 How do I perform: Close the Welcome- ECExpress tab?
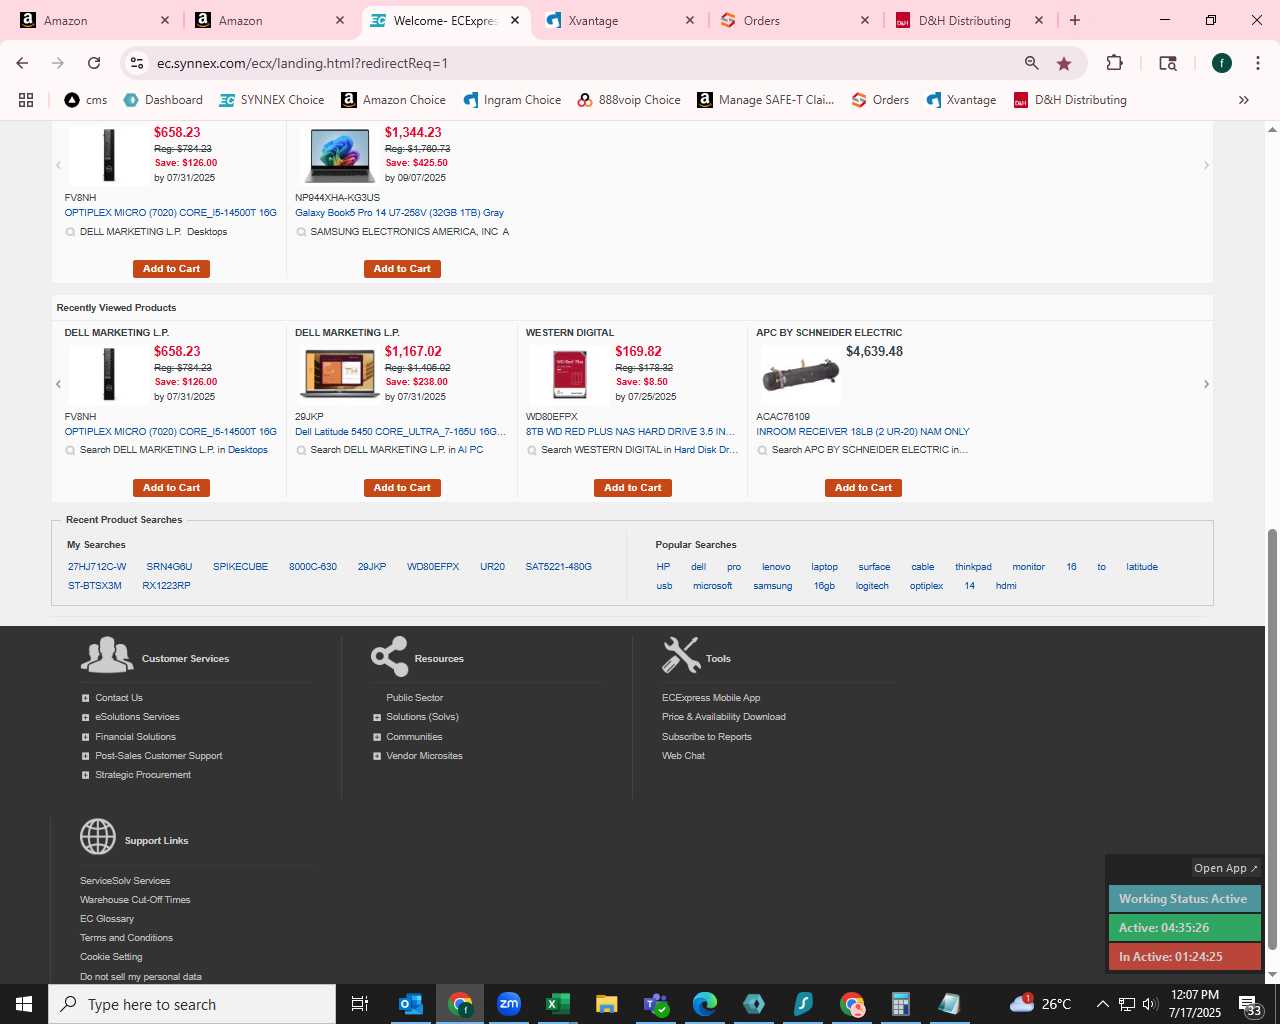coord(516,20)
